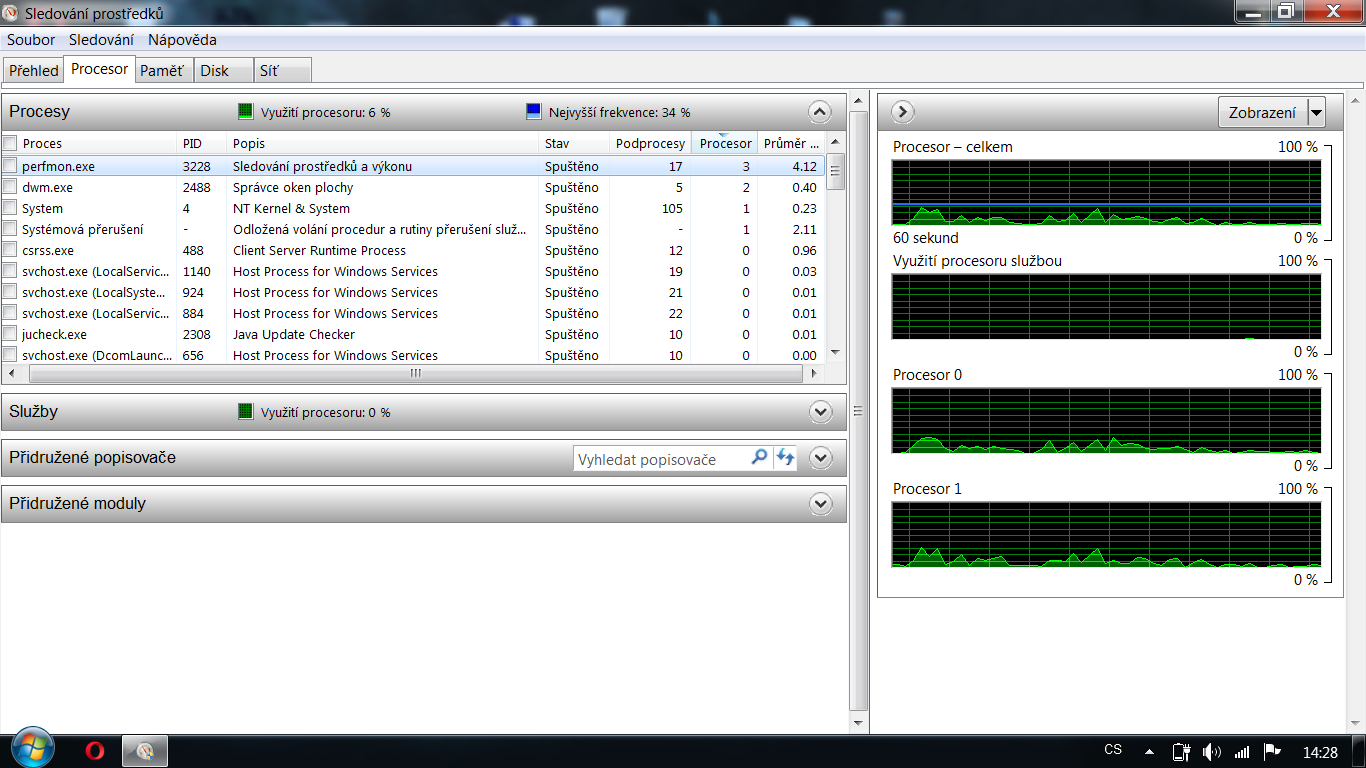Sort by the Proces column header
This screenshot has width=1366, height=768.
98,144
